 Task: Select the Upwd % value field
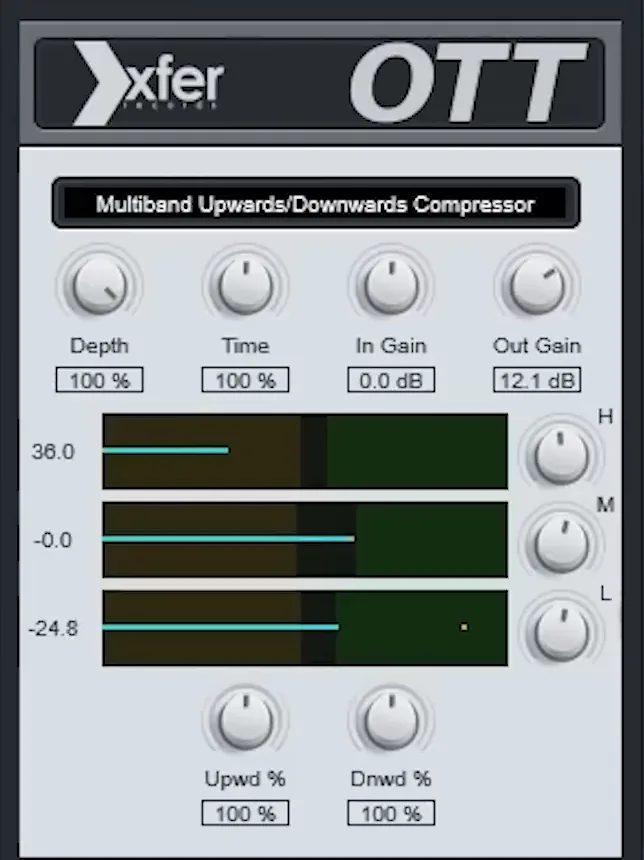[245, 813]
